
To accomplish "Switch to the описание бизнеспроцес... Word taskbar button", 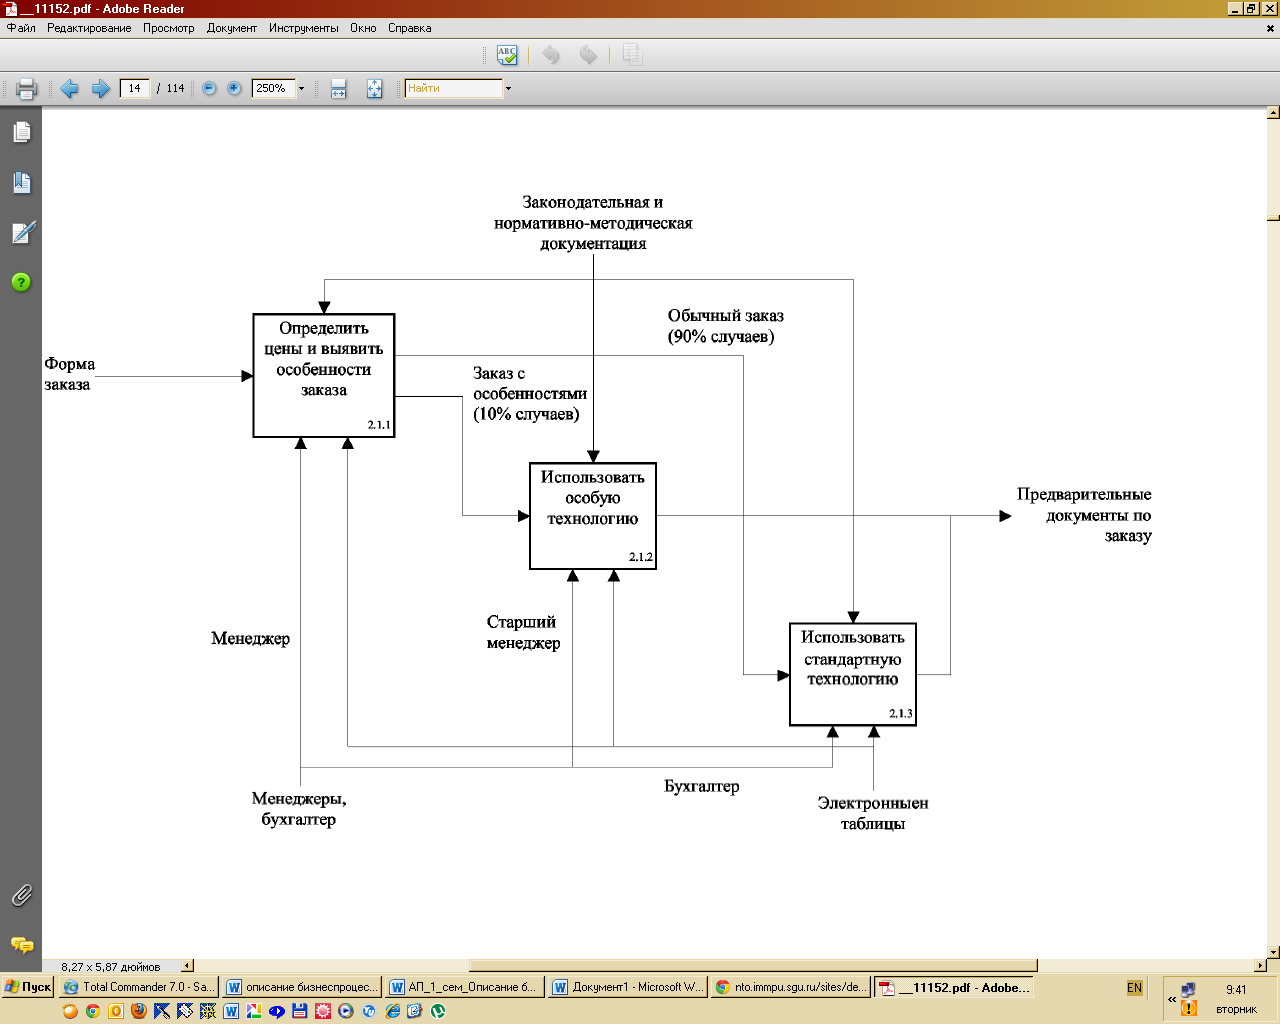I will 302,987.
